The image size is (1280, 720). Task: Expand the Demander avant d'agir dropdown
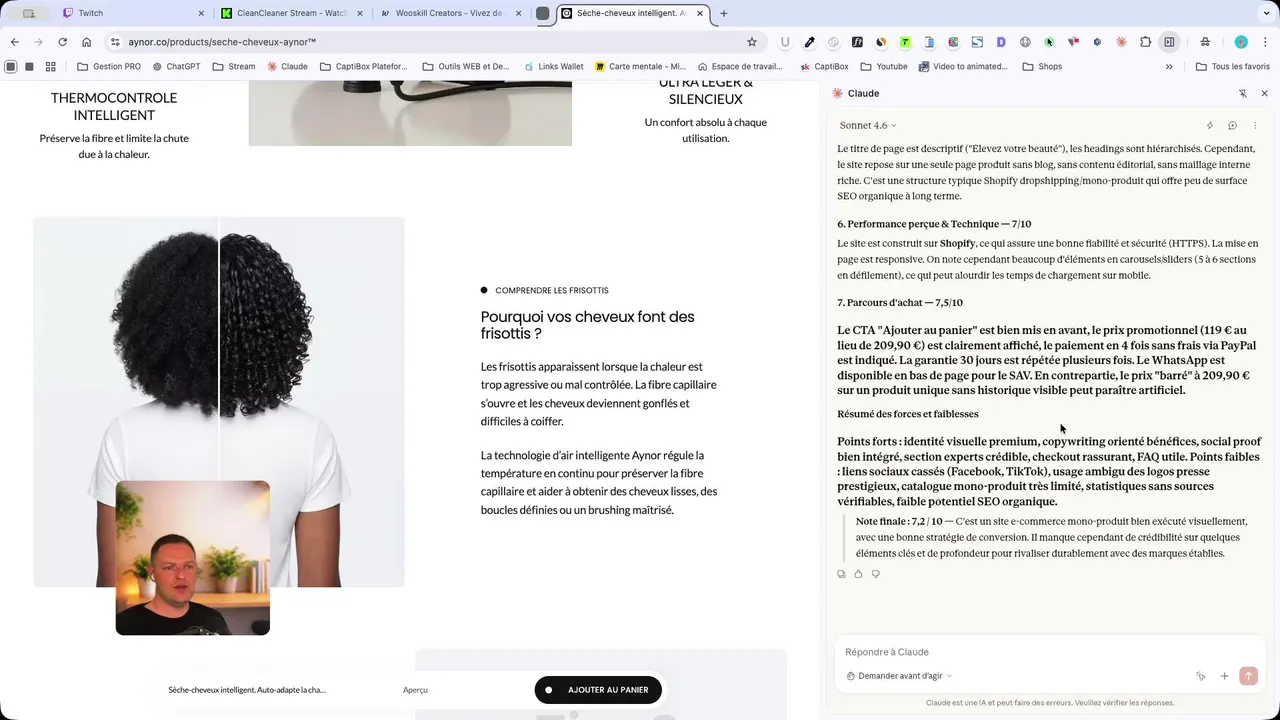tap(898, 676)
